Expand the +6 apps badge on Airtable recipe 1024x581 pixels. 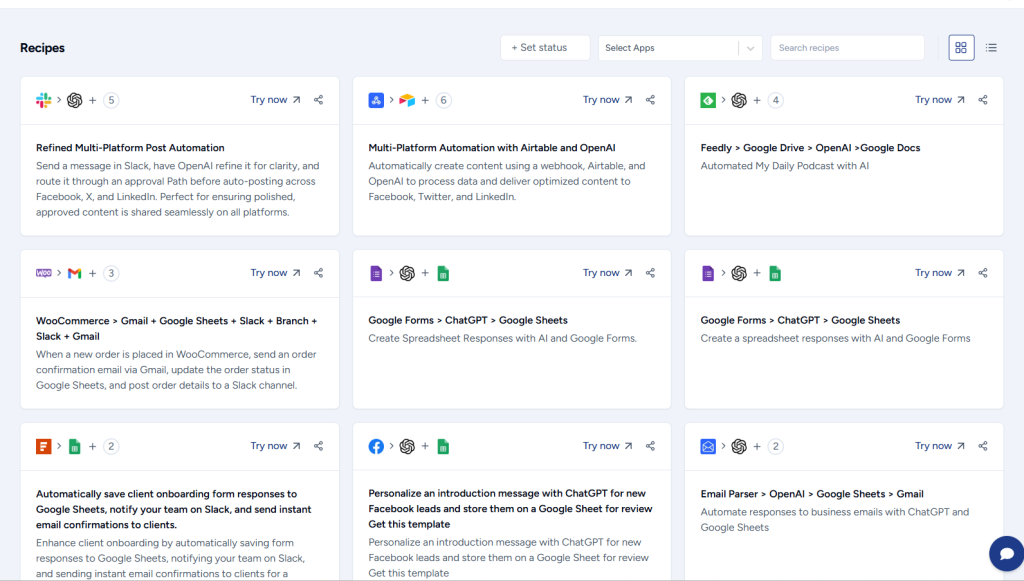tap(443, 100)
